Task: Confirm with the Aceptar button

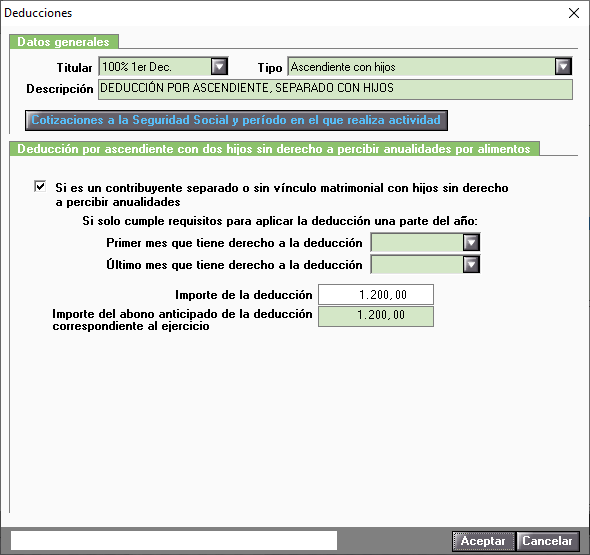Action: coord(483,541)
